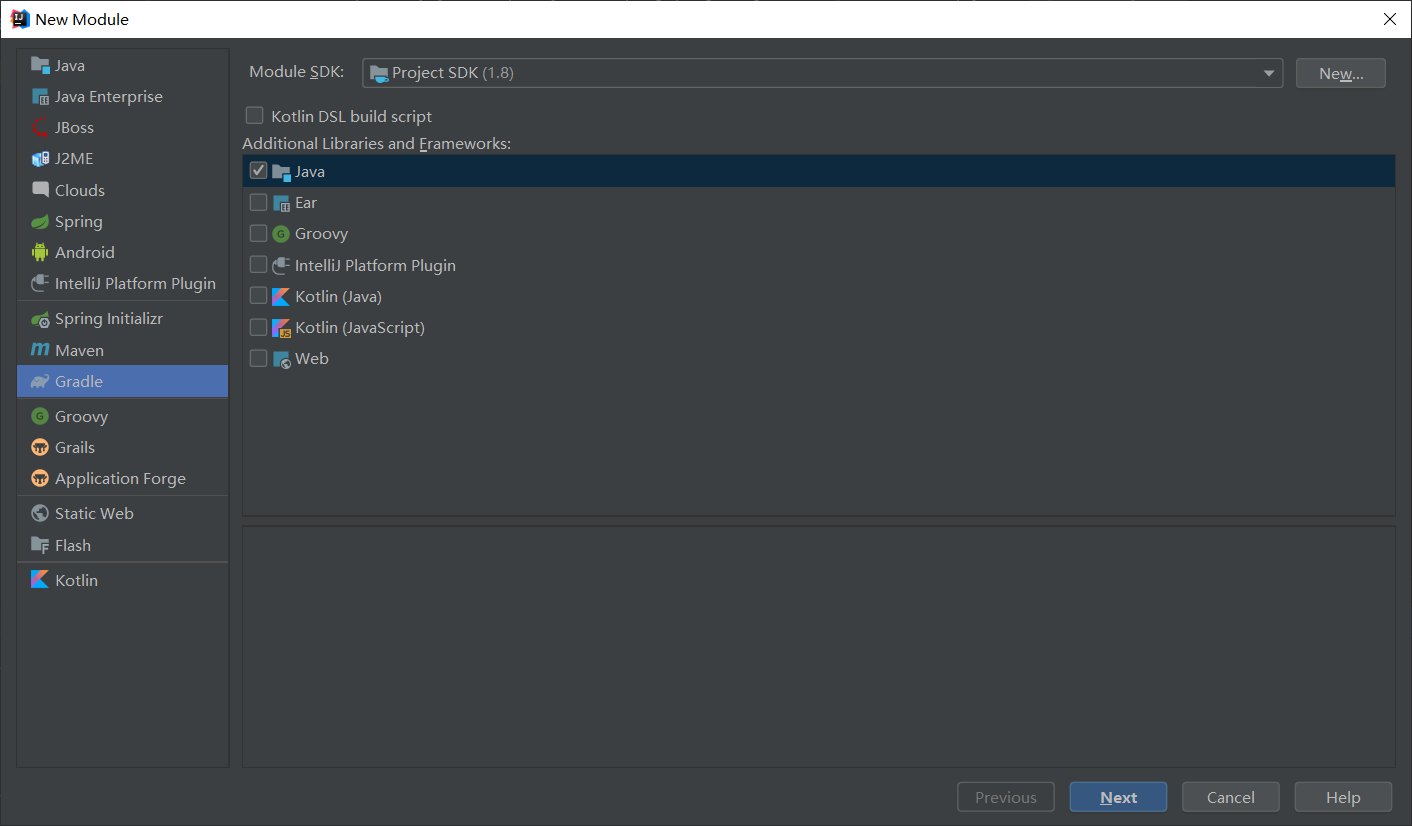Click the "Flash" sidebar label

[73, 546]
